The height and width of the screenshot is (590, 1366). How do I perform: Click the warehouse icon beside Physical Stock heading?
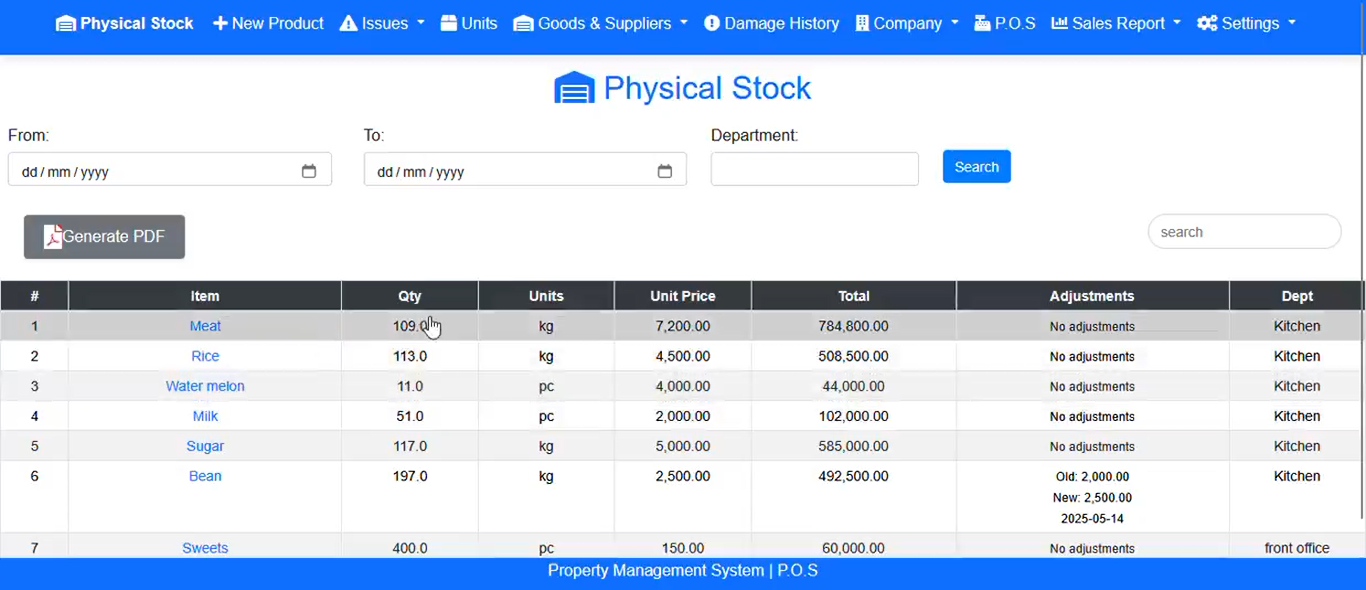[x=574, y=88]
